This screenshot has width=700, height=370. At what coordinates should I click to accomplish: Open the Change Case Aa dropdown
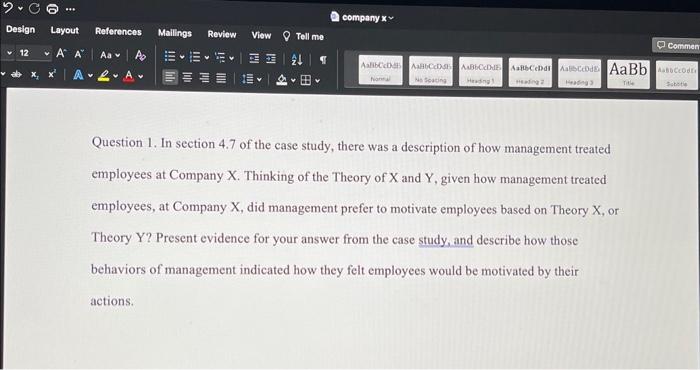tap(110, 55)
